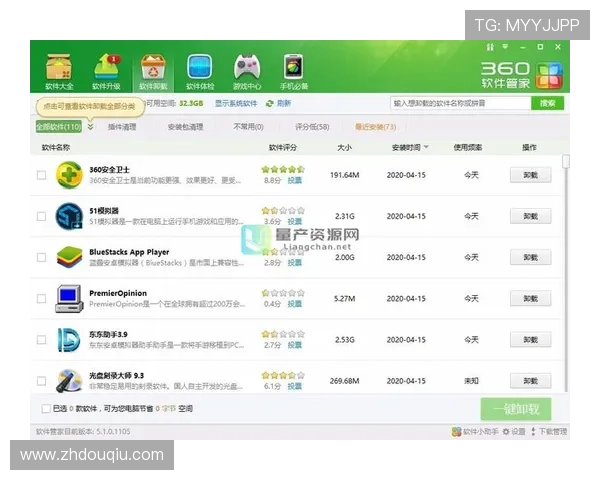Click 卸载 button for 360安全卫士
The width and height of the screenshot is (600, 480).
point(530,175)
